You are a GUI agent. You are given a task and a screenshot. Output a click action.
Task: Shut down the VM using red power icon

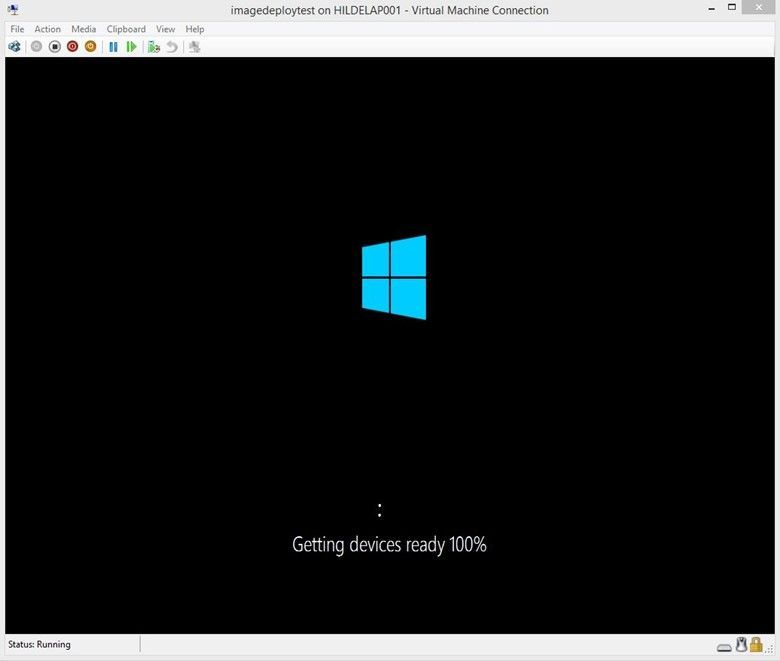(73, 47)
